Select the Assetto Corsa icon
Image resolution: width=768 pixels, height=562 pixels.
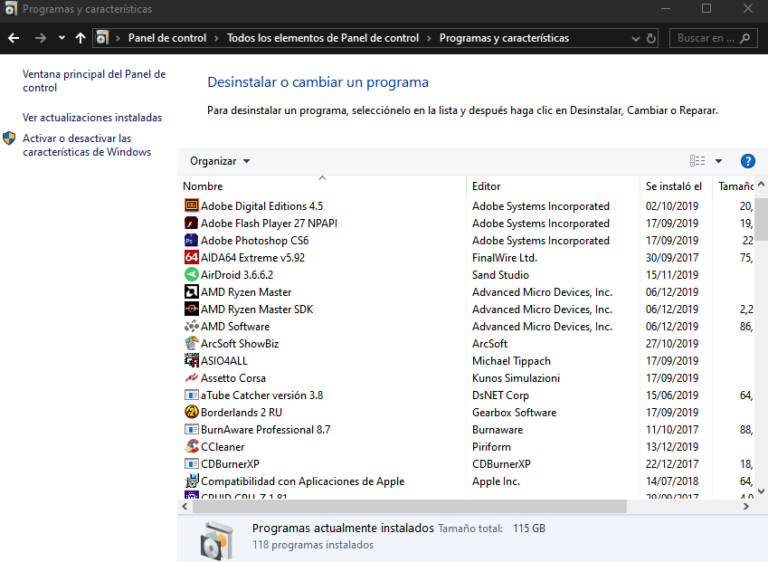pyautogui.click(x=191, y=378)
